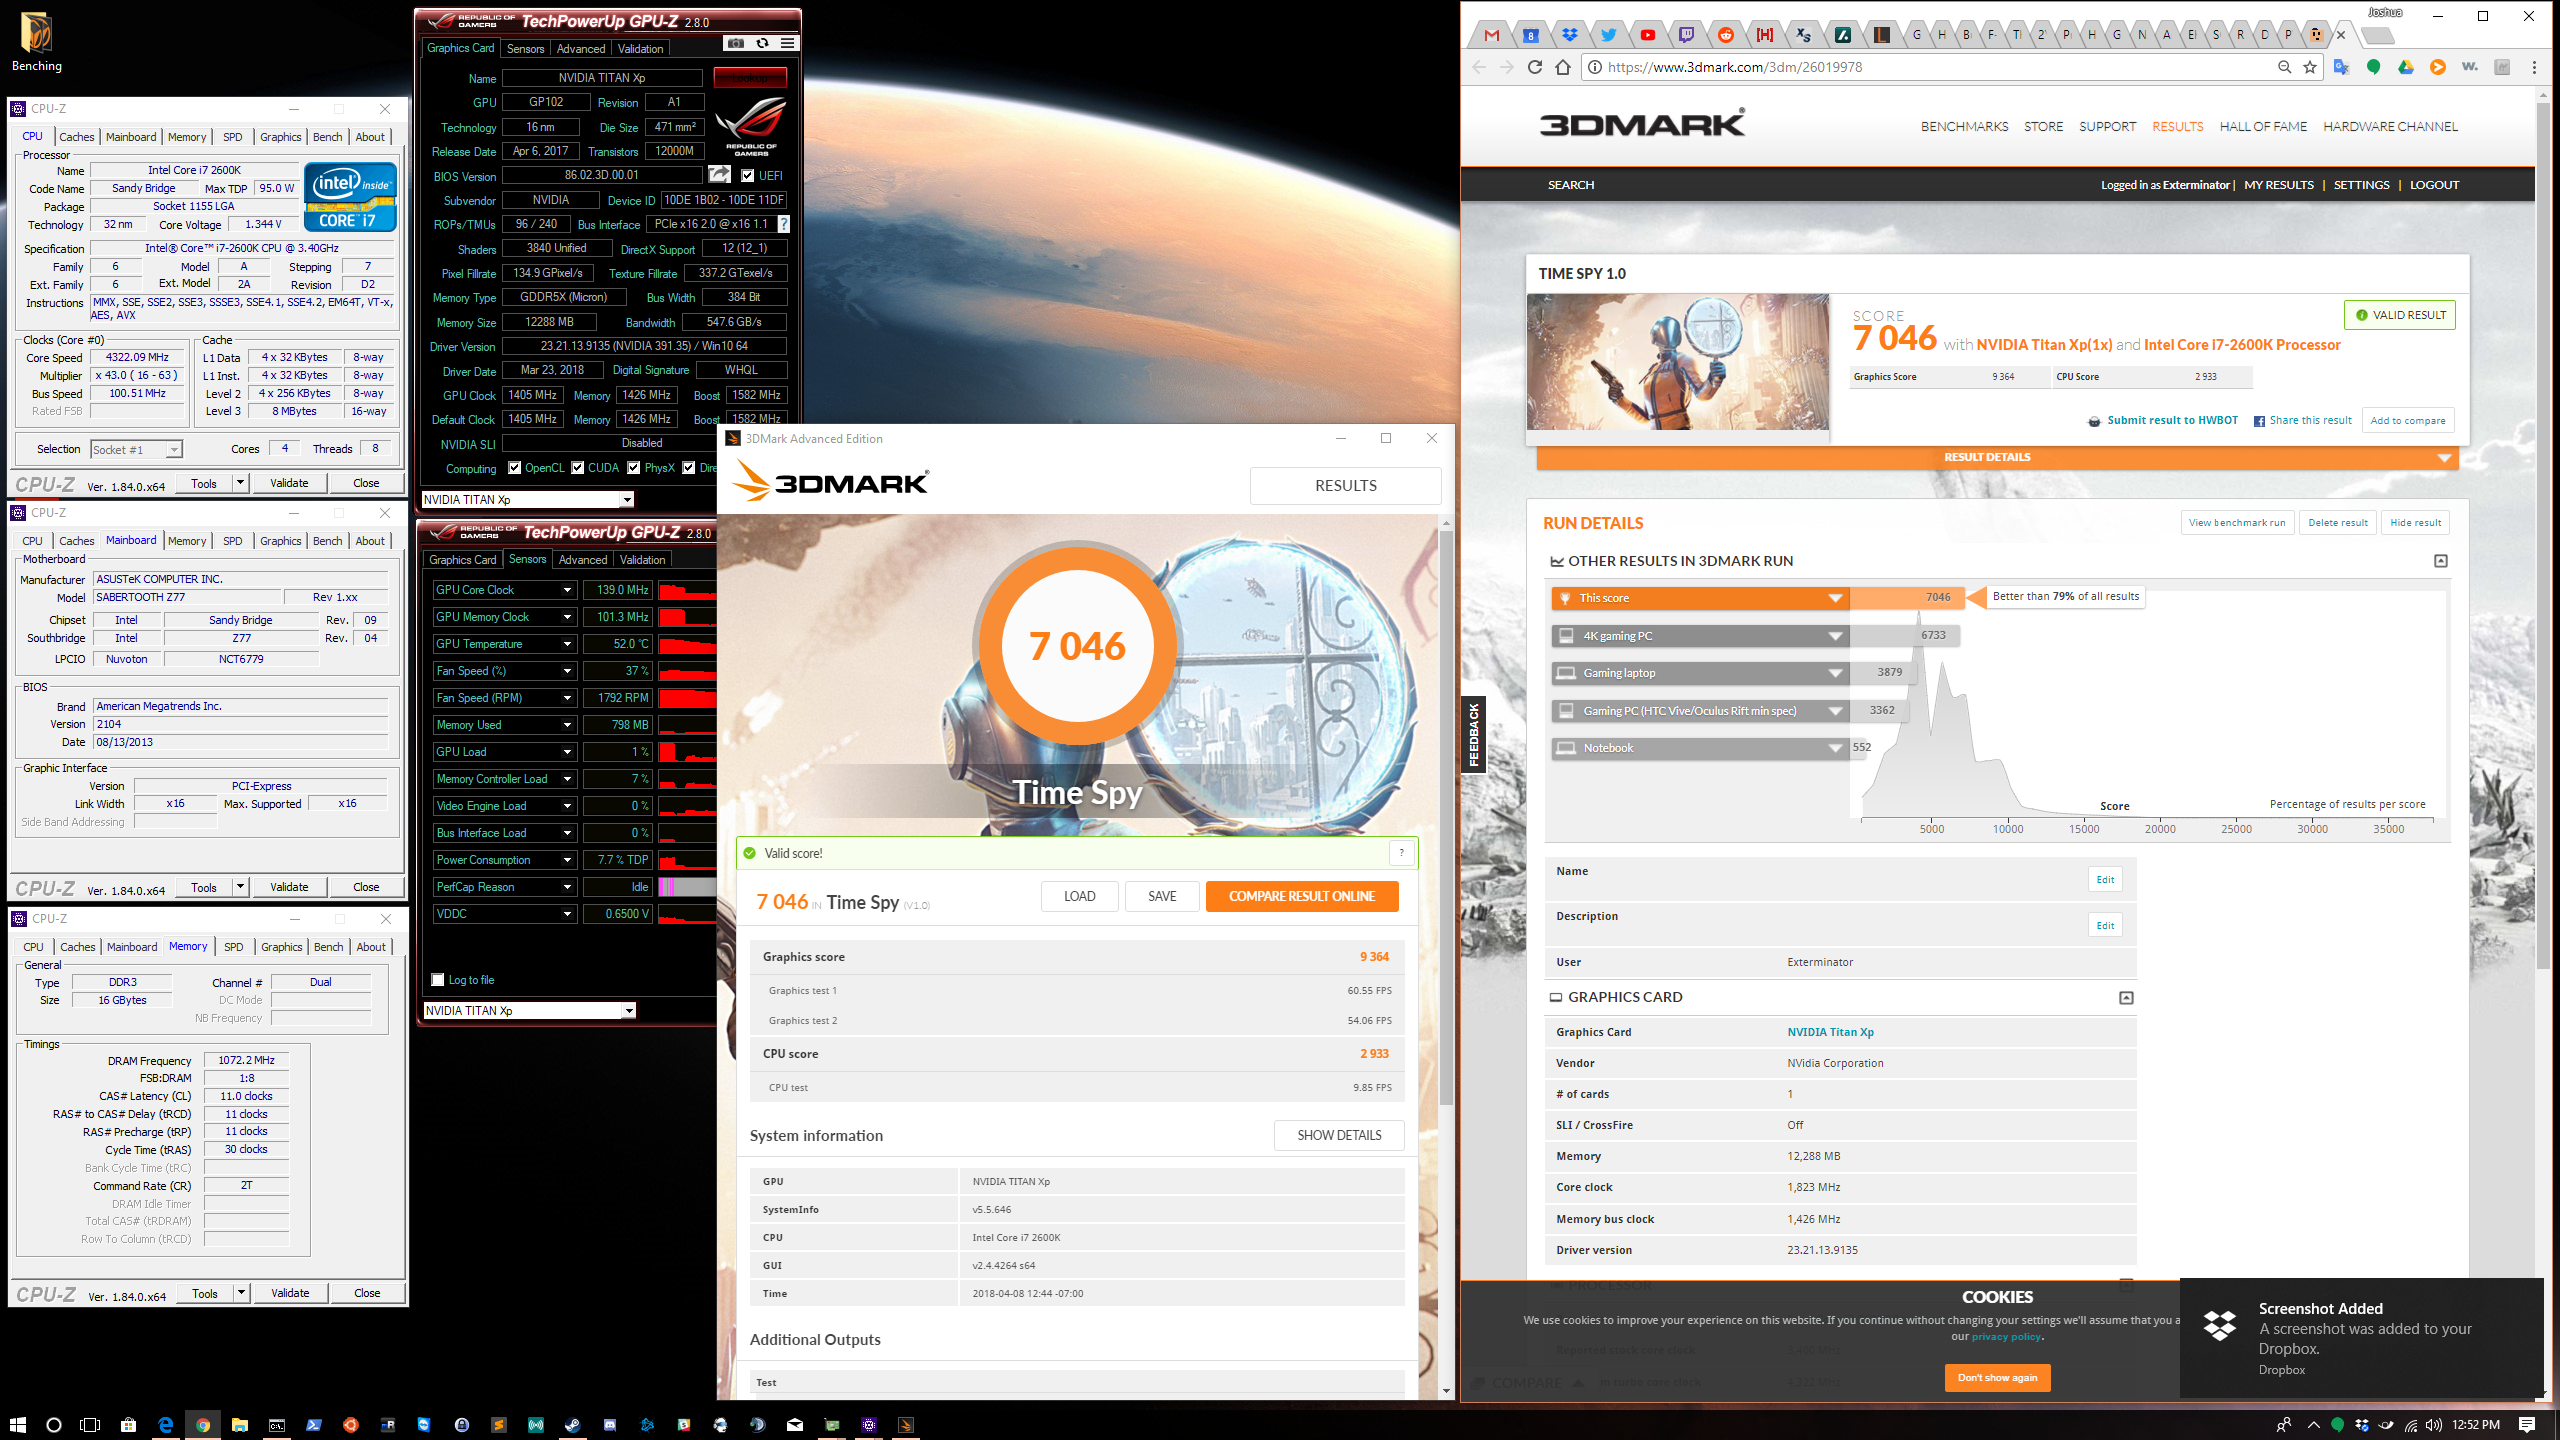Viewport: 2560px width, 1440px height.
Task: Switch to the Twitter browser tab
Action: tap(1609, 35)
